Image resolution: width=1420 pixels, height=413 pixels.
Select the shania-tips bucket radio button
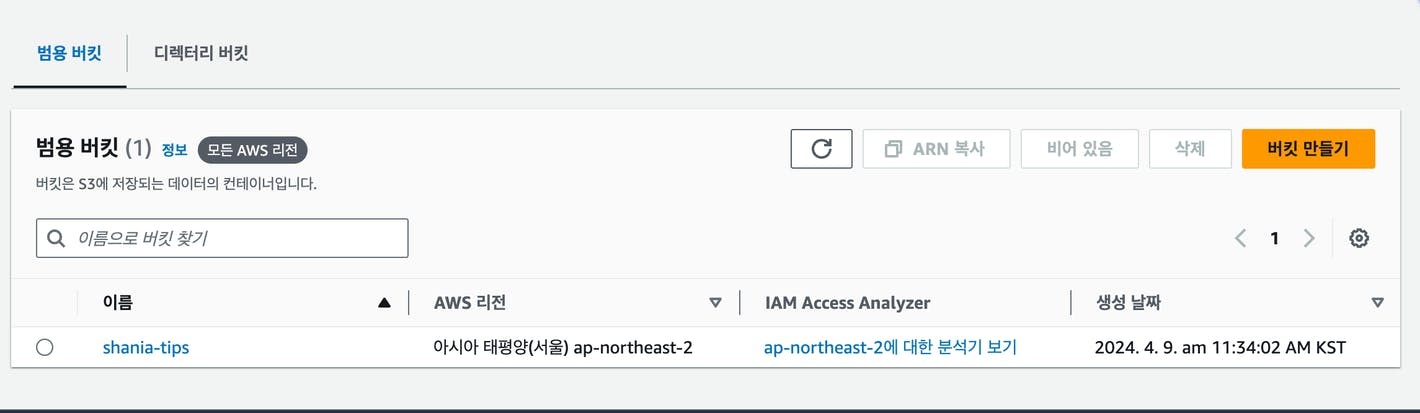(x=44, y=347)
